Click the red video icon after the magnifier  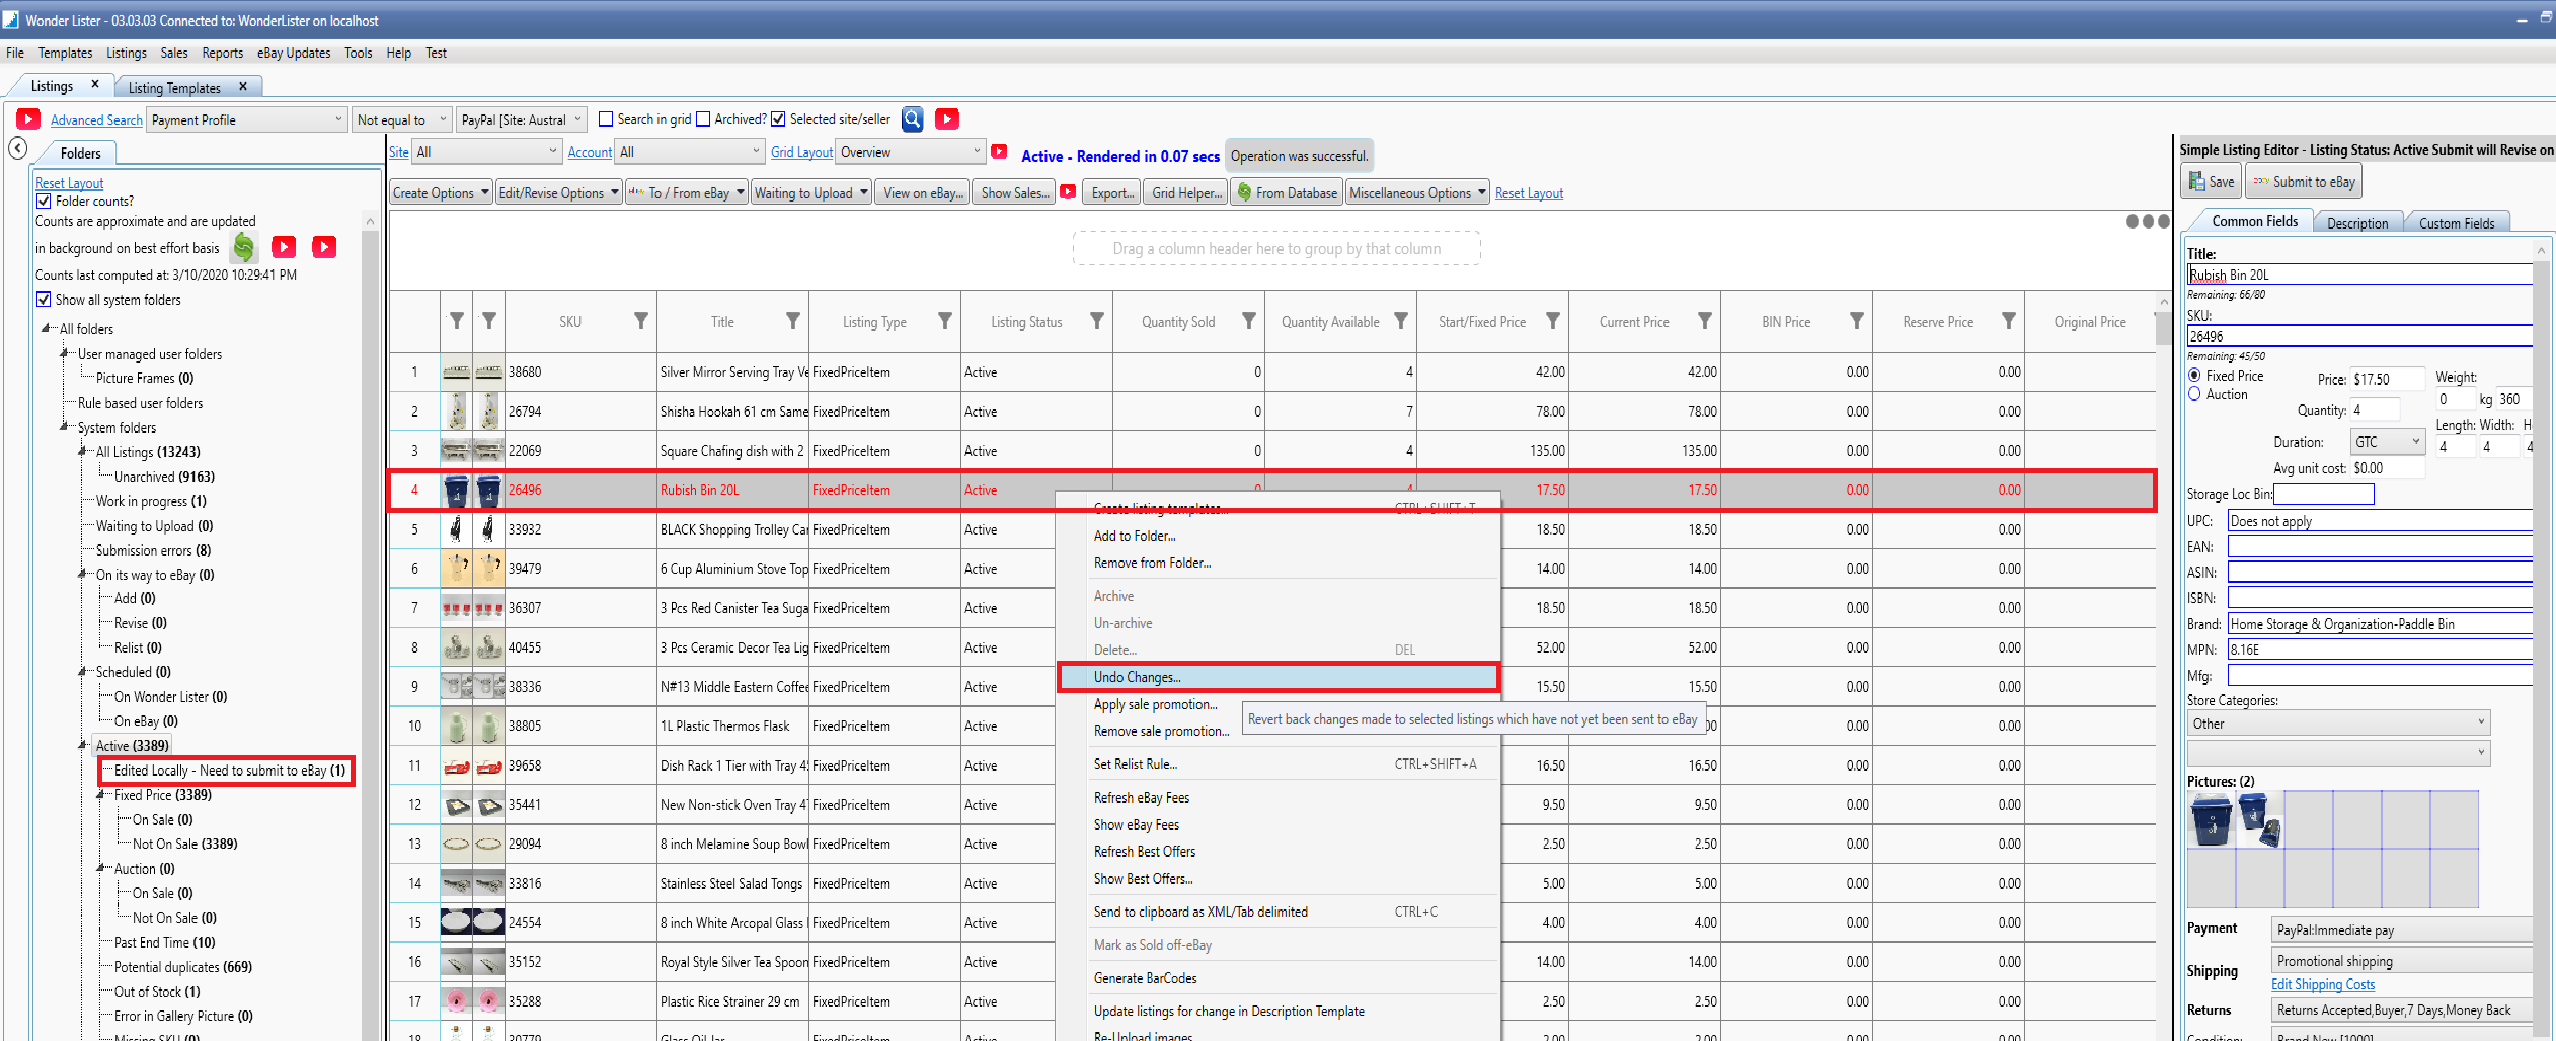tap(946, 119)
